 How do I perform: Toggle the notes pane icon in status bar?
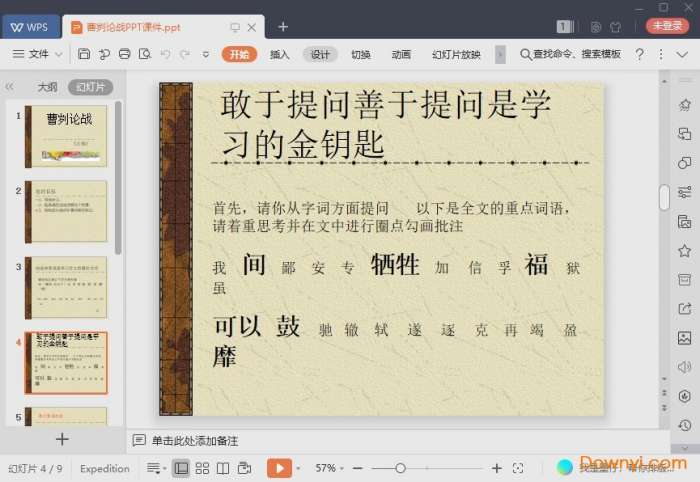point(156,468)
